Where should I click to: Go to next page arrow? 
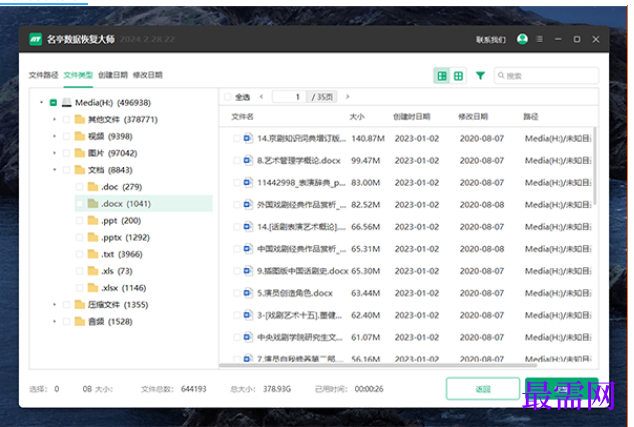(x=347, y=97)
